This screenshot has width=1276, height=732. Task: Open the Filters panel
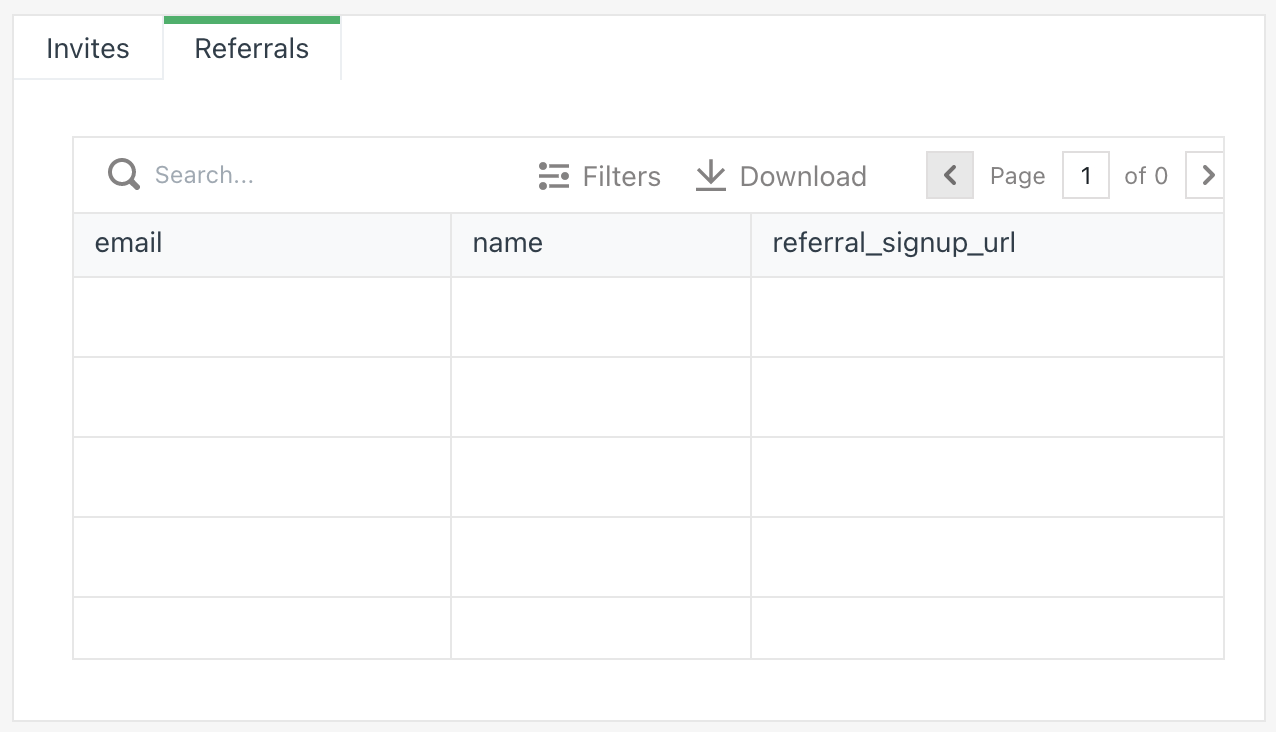pyautogui.click(x=600, y=175)
